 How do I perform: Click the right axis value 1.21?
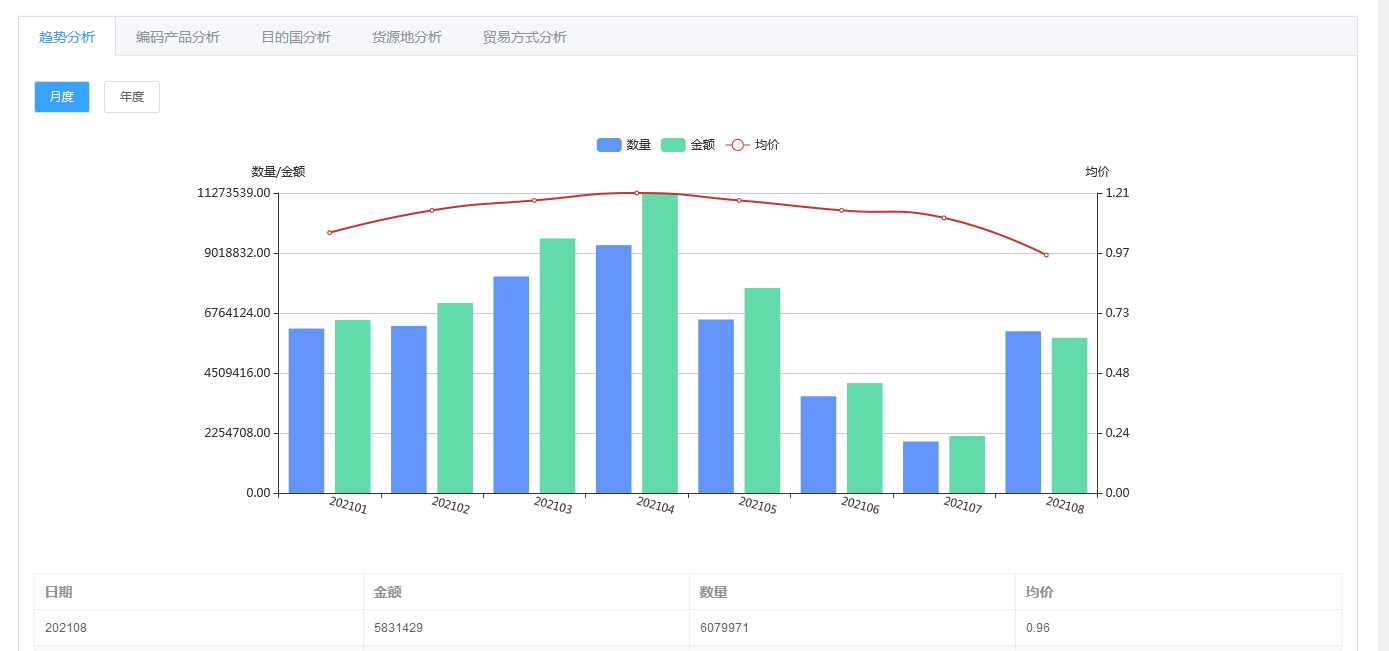tap(1117, 193)
